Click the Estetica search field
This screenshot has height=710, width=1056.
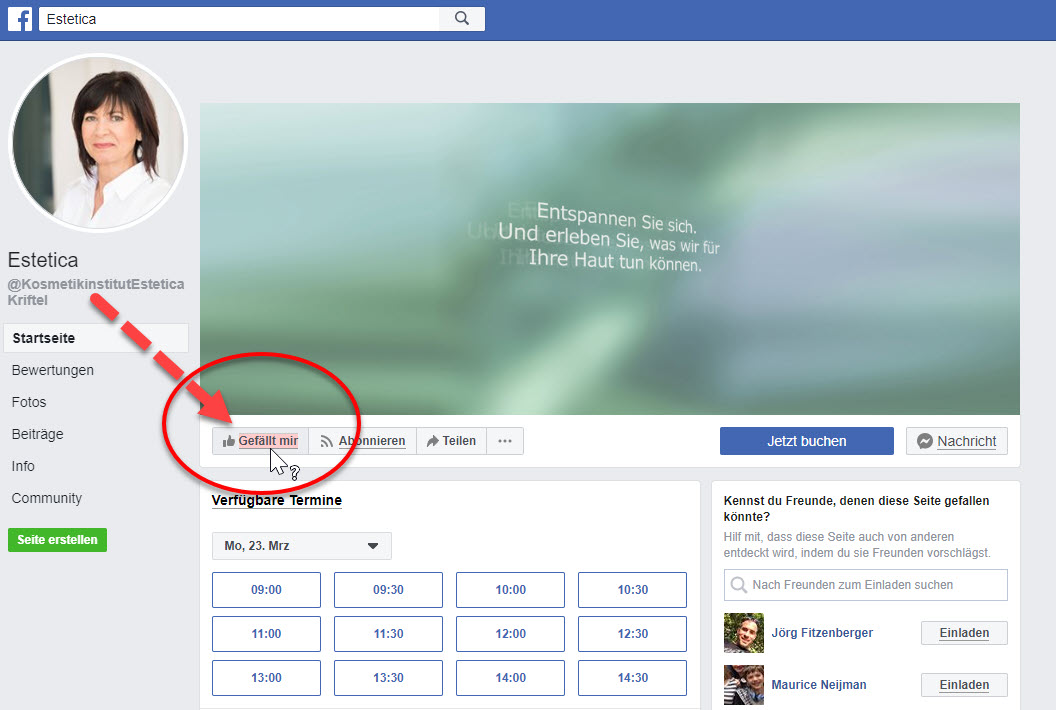[x=239, y=19]
